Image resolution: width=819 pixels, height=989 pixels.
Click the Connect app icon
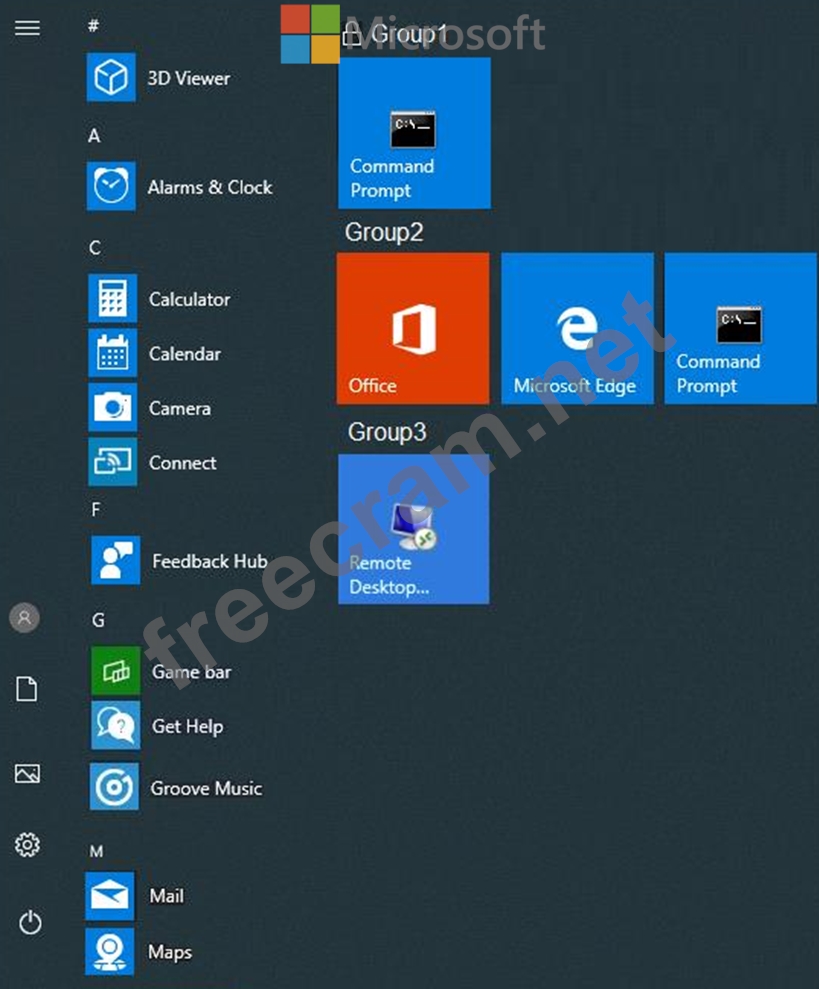112,462
